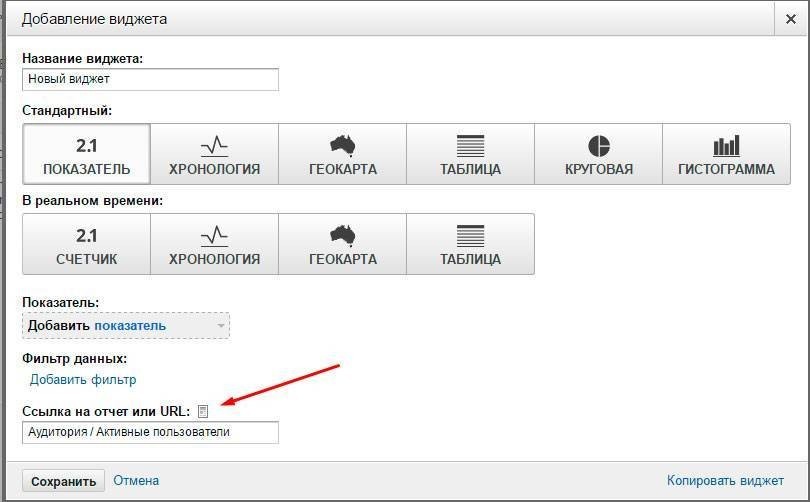Click Копировать виджет link
This screenshot has height=502, width=810.
coord(725,481)
